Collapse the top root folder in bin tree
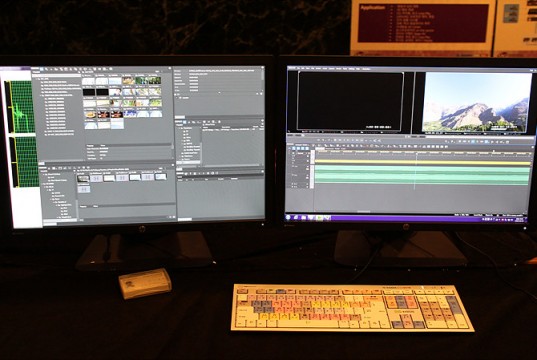Image resolution: width=537 pixels, height=360 pixels. [x=39, y=79]
